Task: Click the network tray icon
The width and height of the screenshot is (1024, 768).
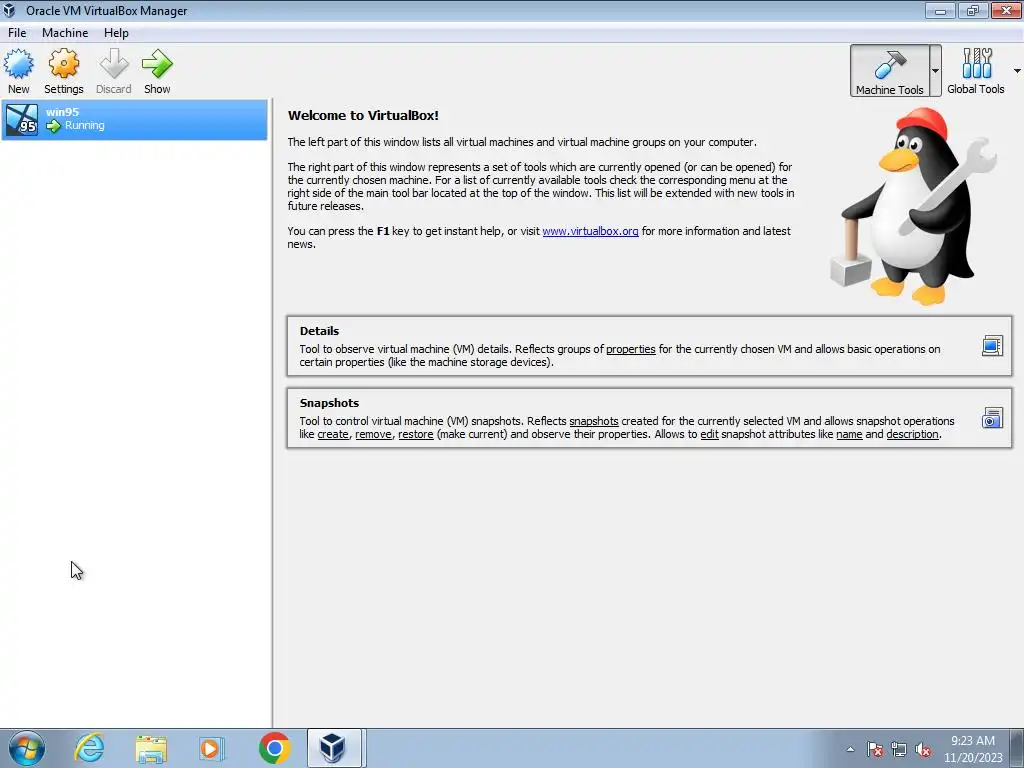Action: pos(899,749)
